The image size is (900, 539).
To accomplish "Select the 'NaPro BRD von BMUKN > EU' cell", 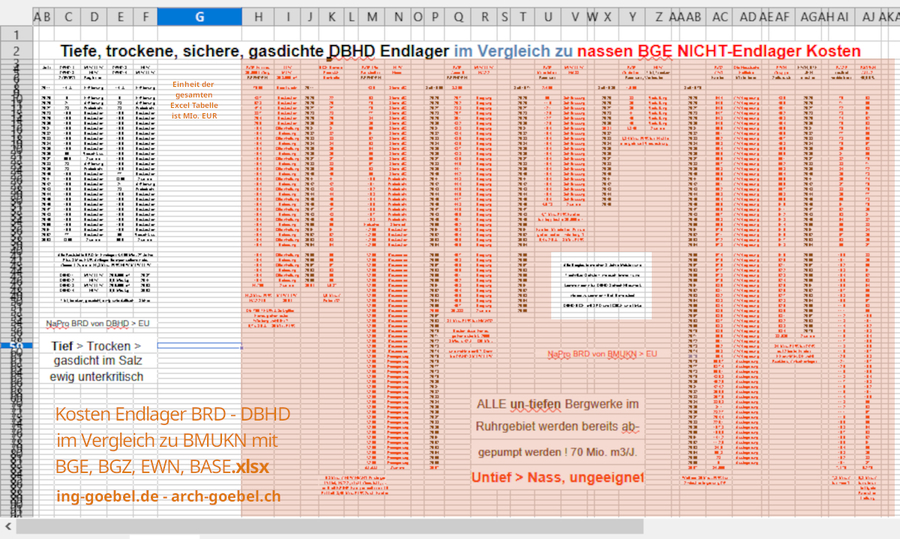I will tap(601, 354).
